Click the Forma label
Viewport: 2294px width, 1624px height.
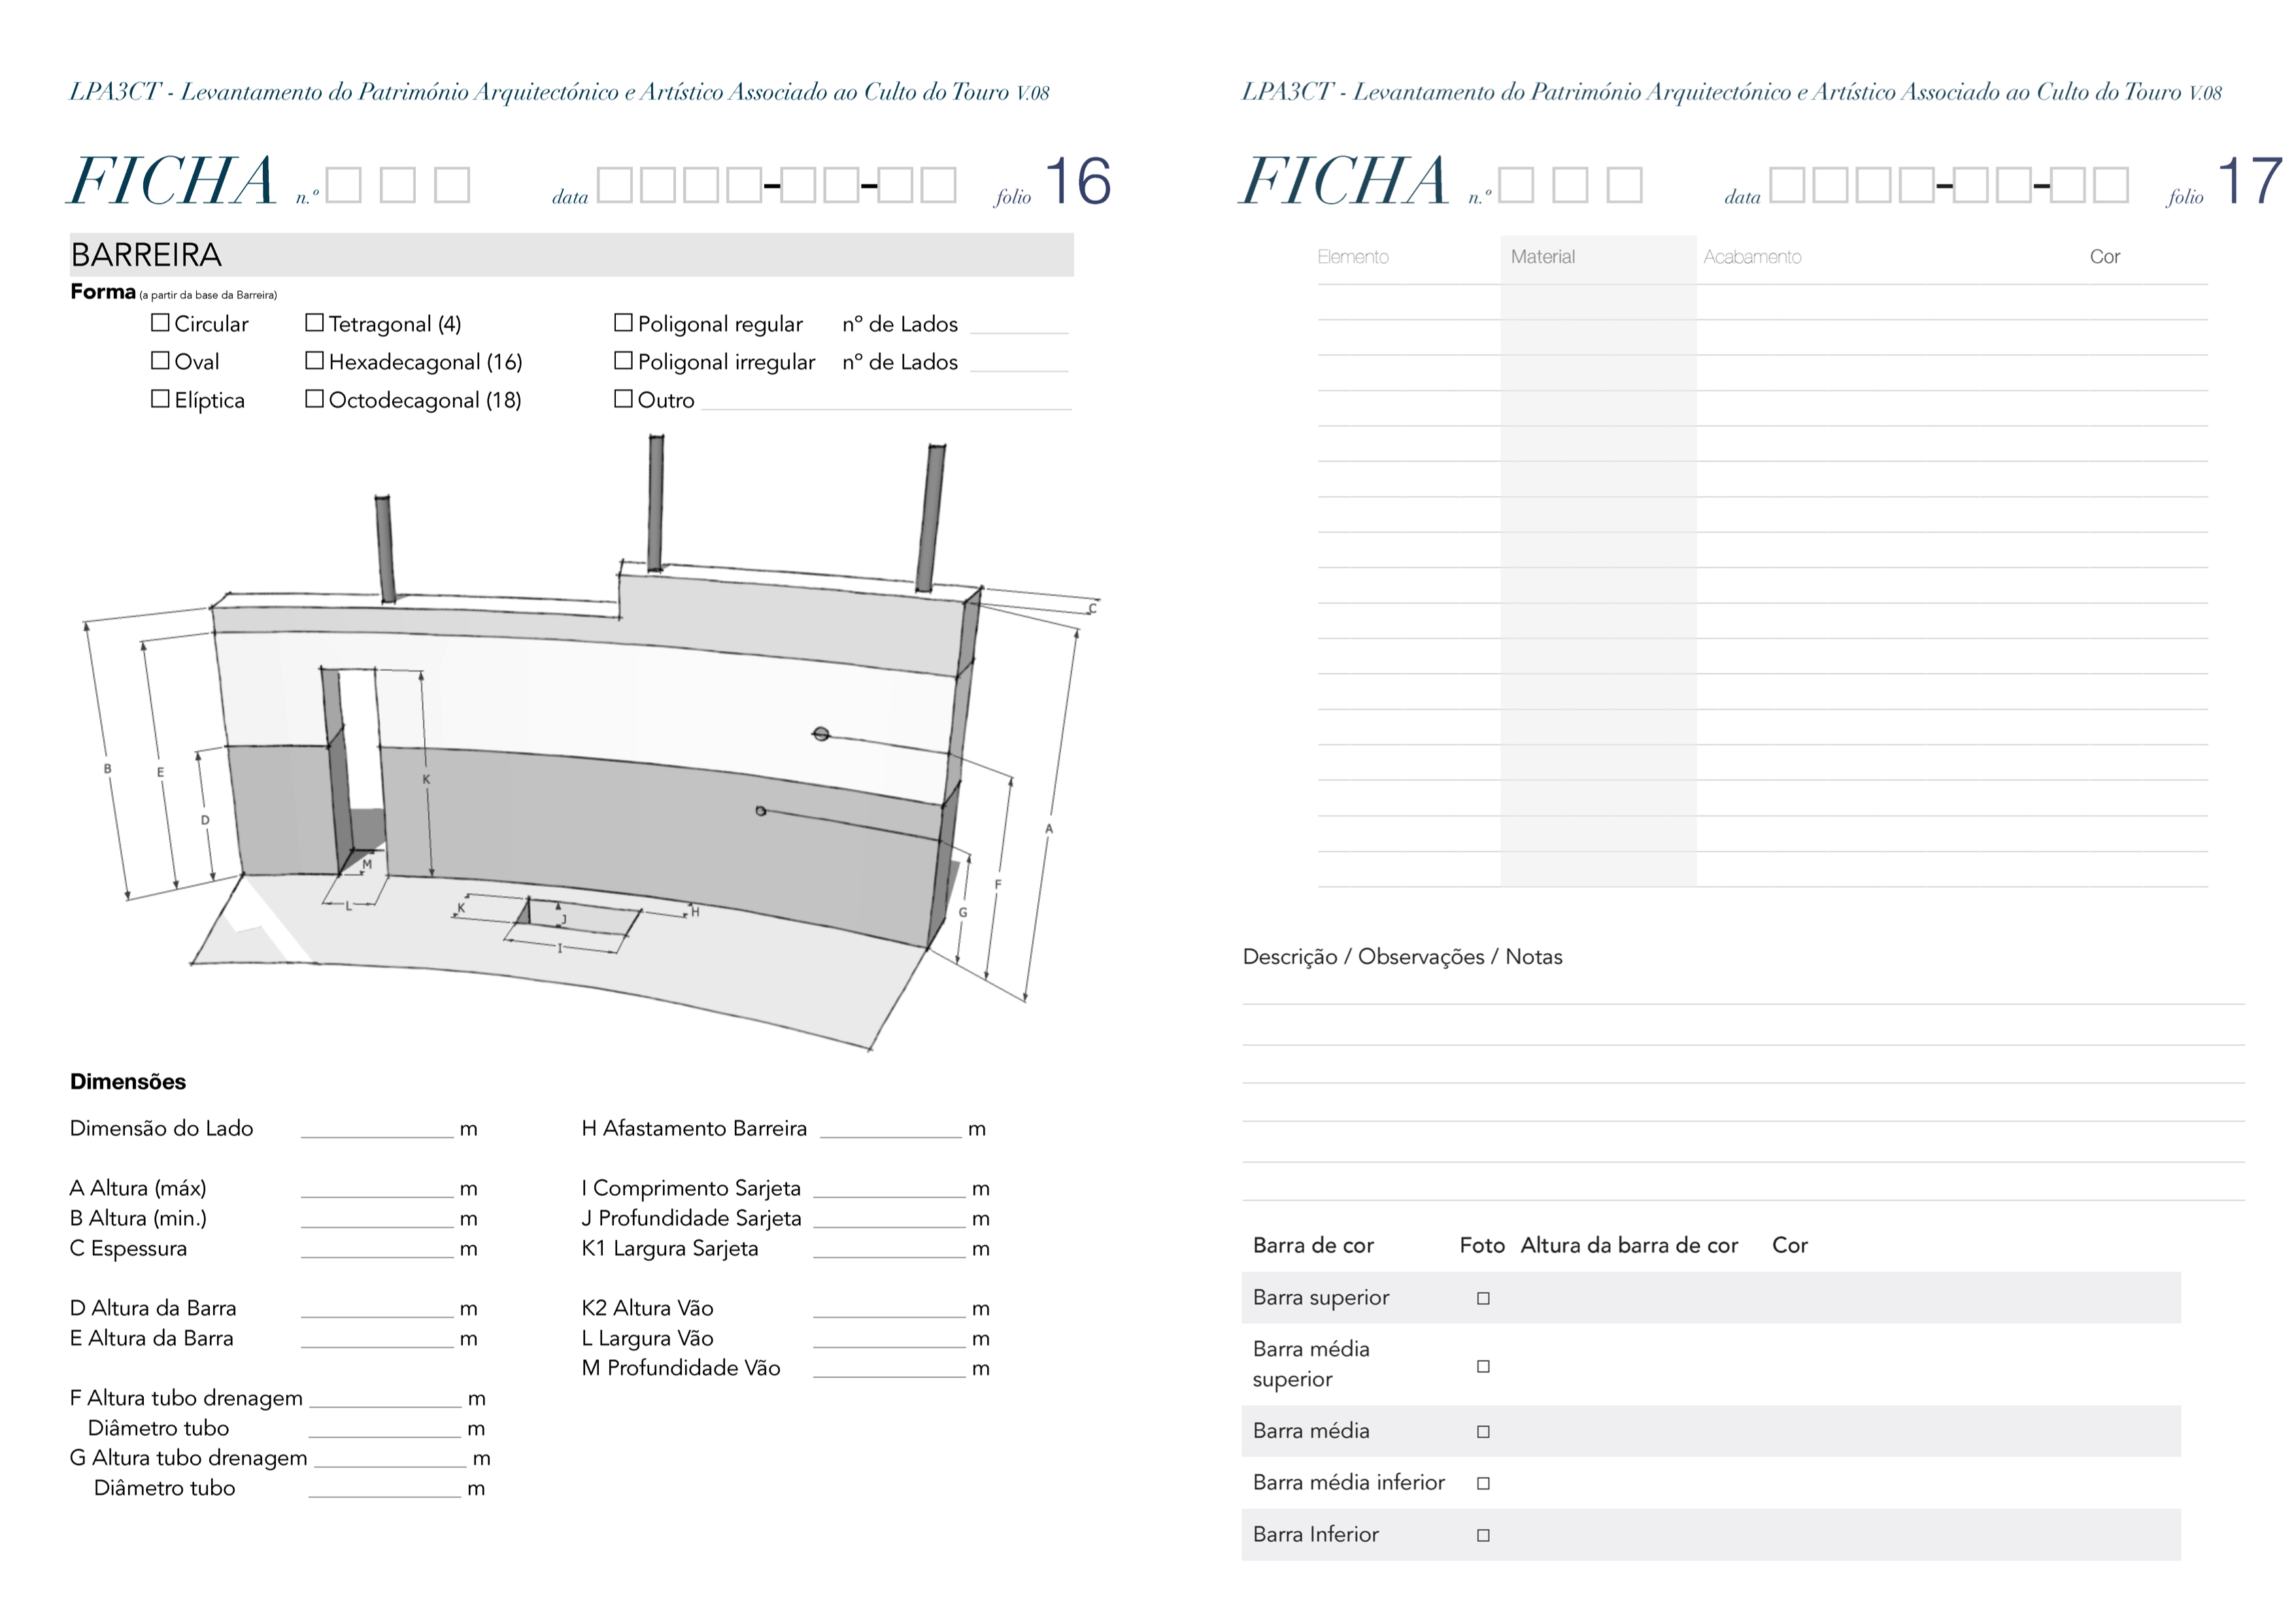tap(103, 292)
